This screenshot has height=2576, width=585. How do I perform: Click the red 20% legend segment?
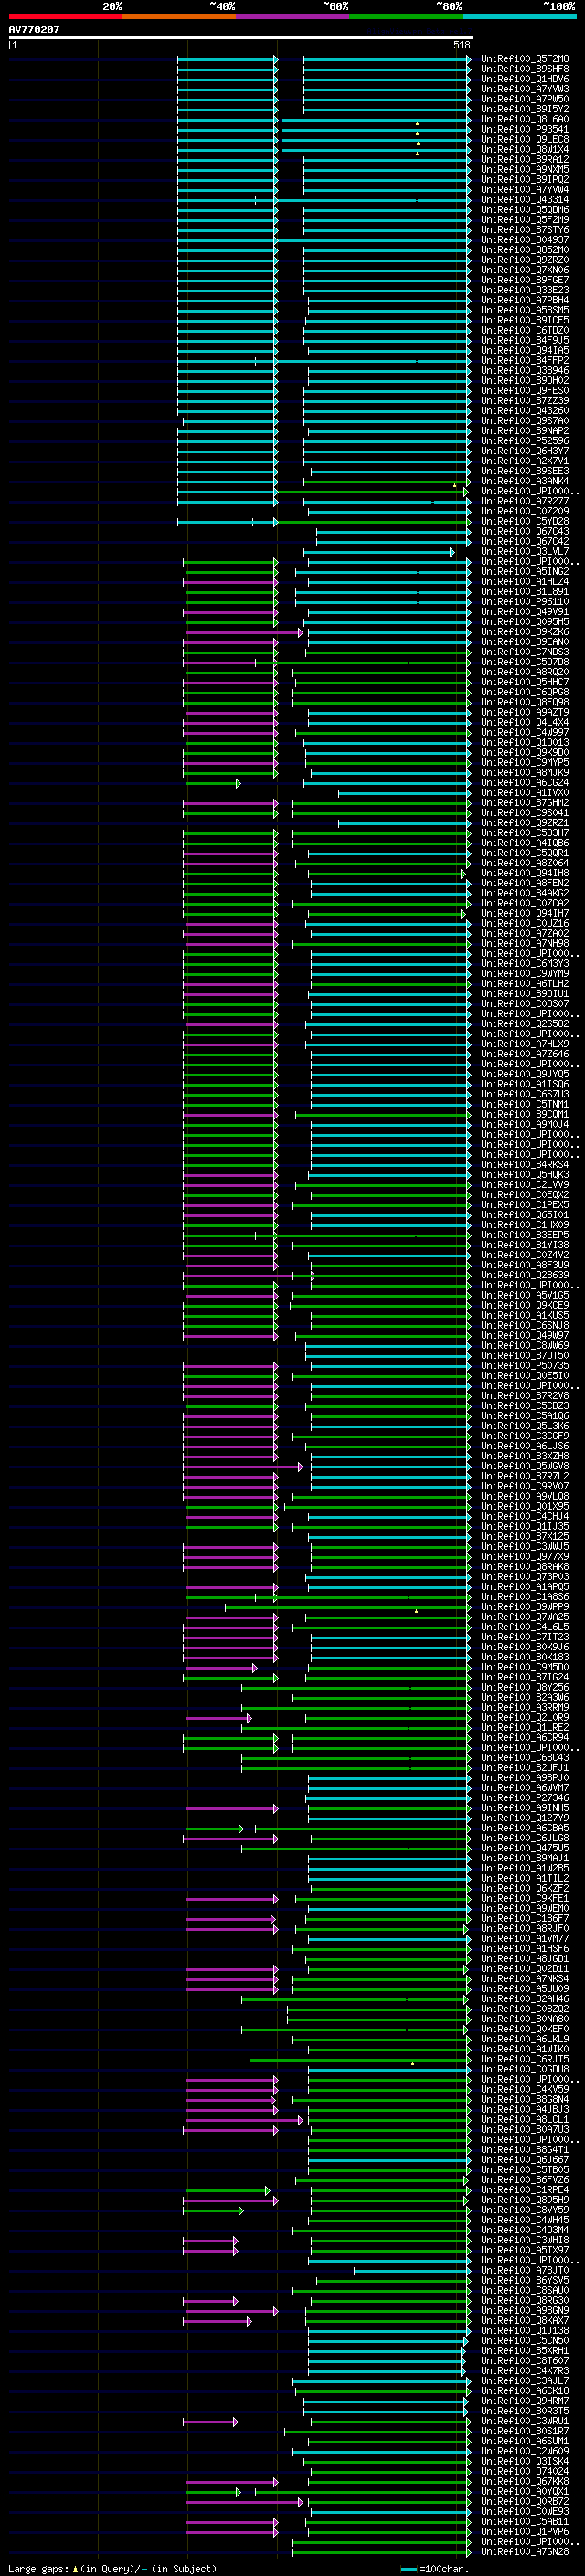(x=65, y=16)
